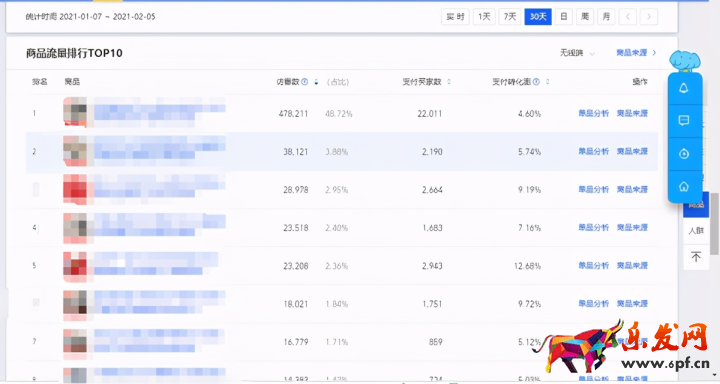Open 商品来源 for rank 2 product

coord(632,151)
